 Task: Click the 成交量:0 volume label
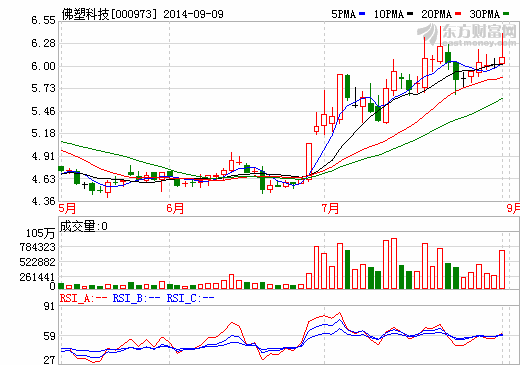[x=83, y=226]
